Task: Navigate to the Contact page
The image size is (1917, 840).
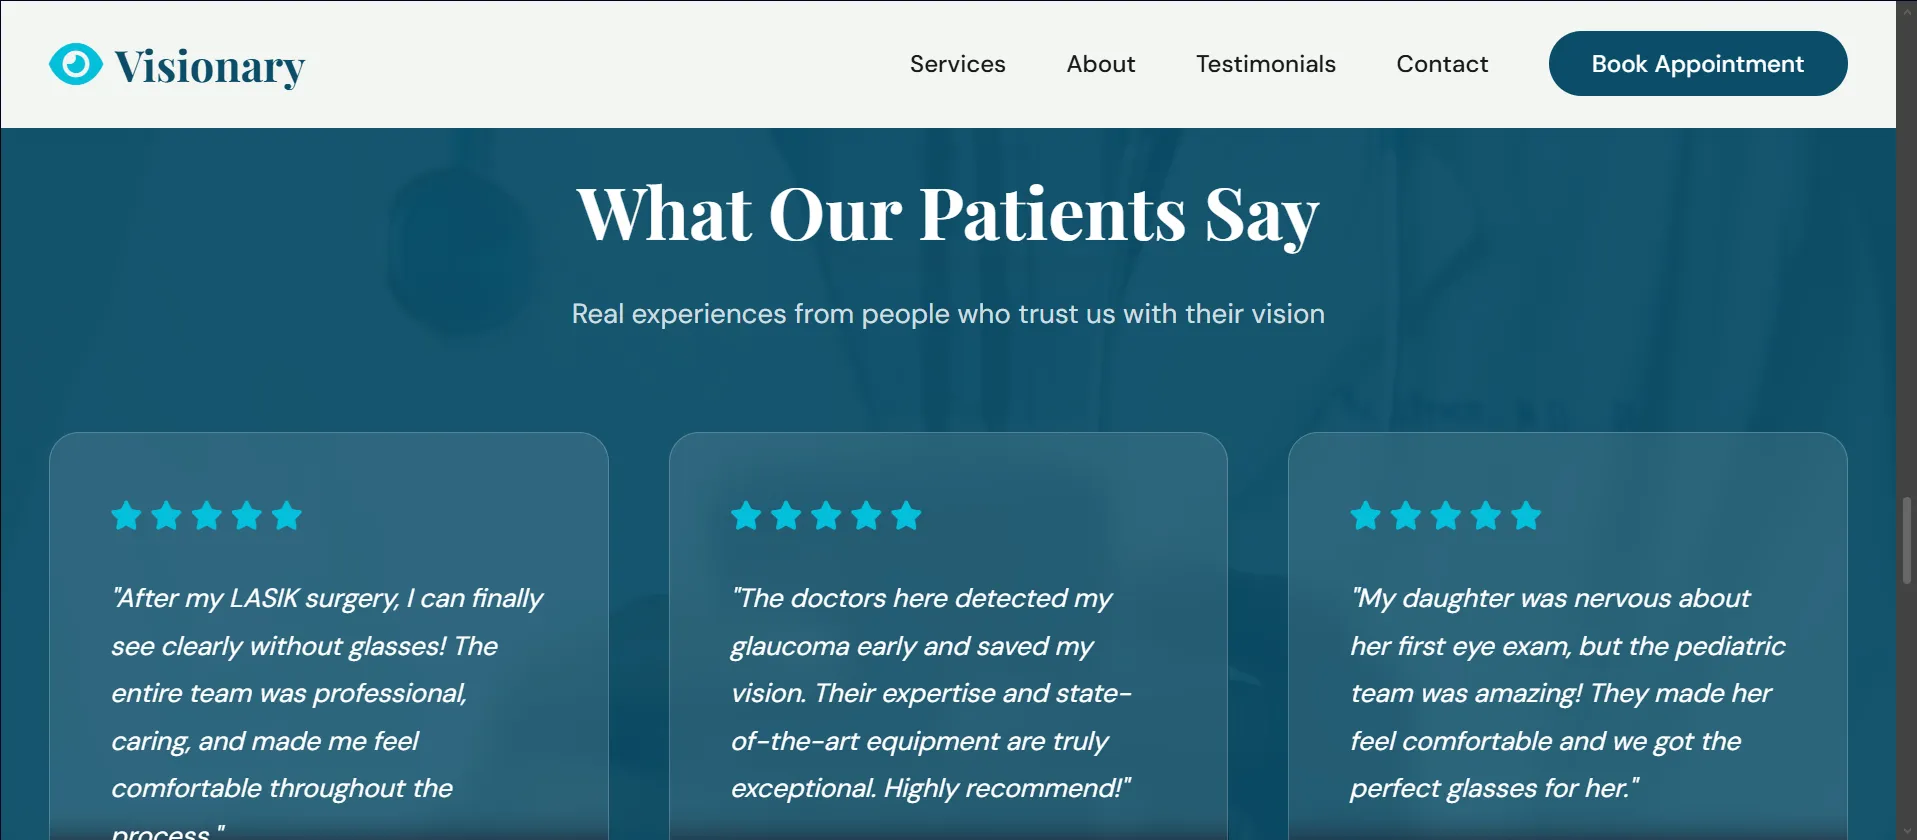Action: tap(1441, 64)
